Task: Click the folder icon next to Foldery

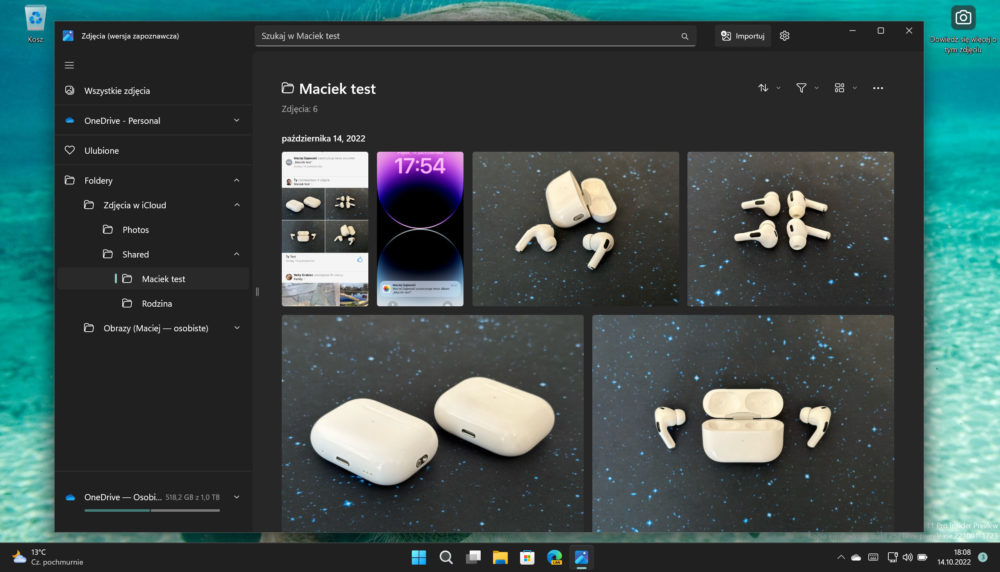Action: pos(70,180)
